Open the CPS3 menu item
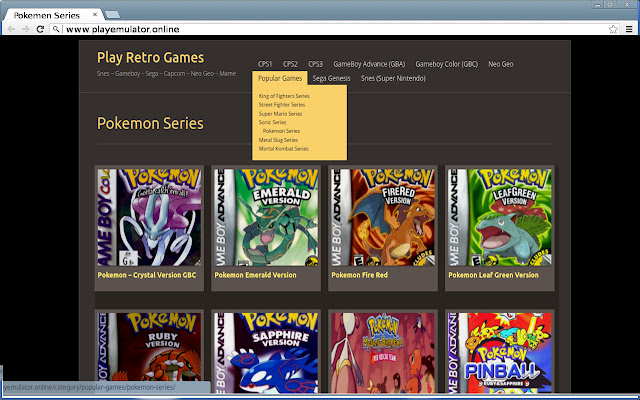This screenshot has width=640, height=400. tap(315, 64)
